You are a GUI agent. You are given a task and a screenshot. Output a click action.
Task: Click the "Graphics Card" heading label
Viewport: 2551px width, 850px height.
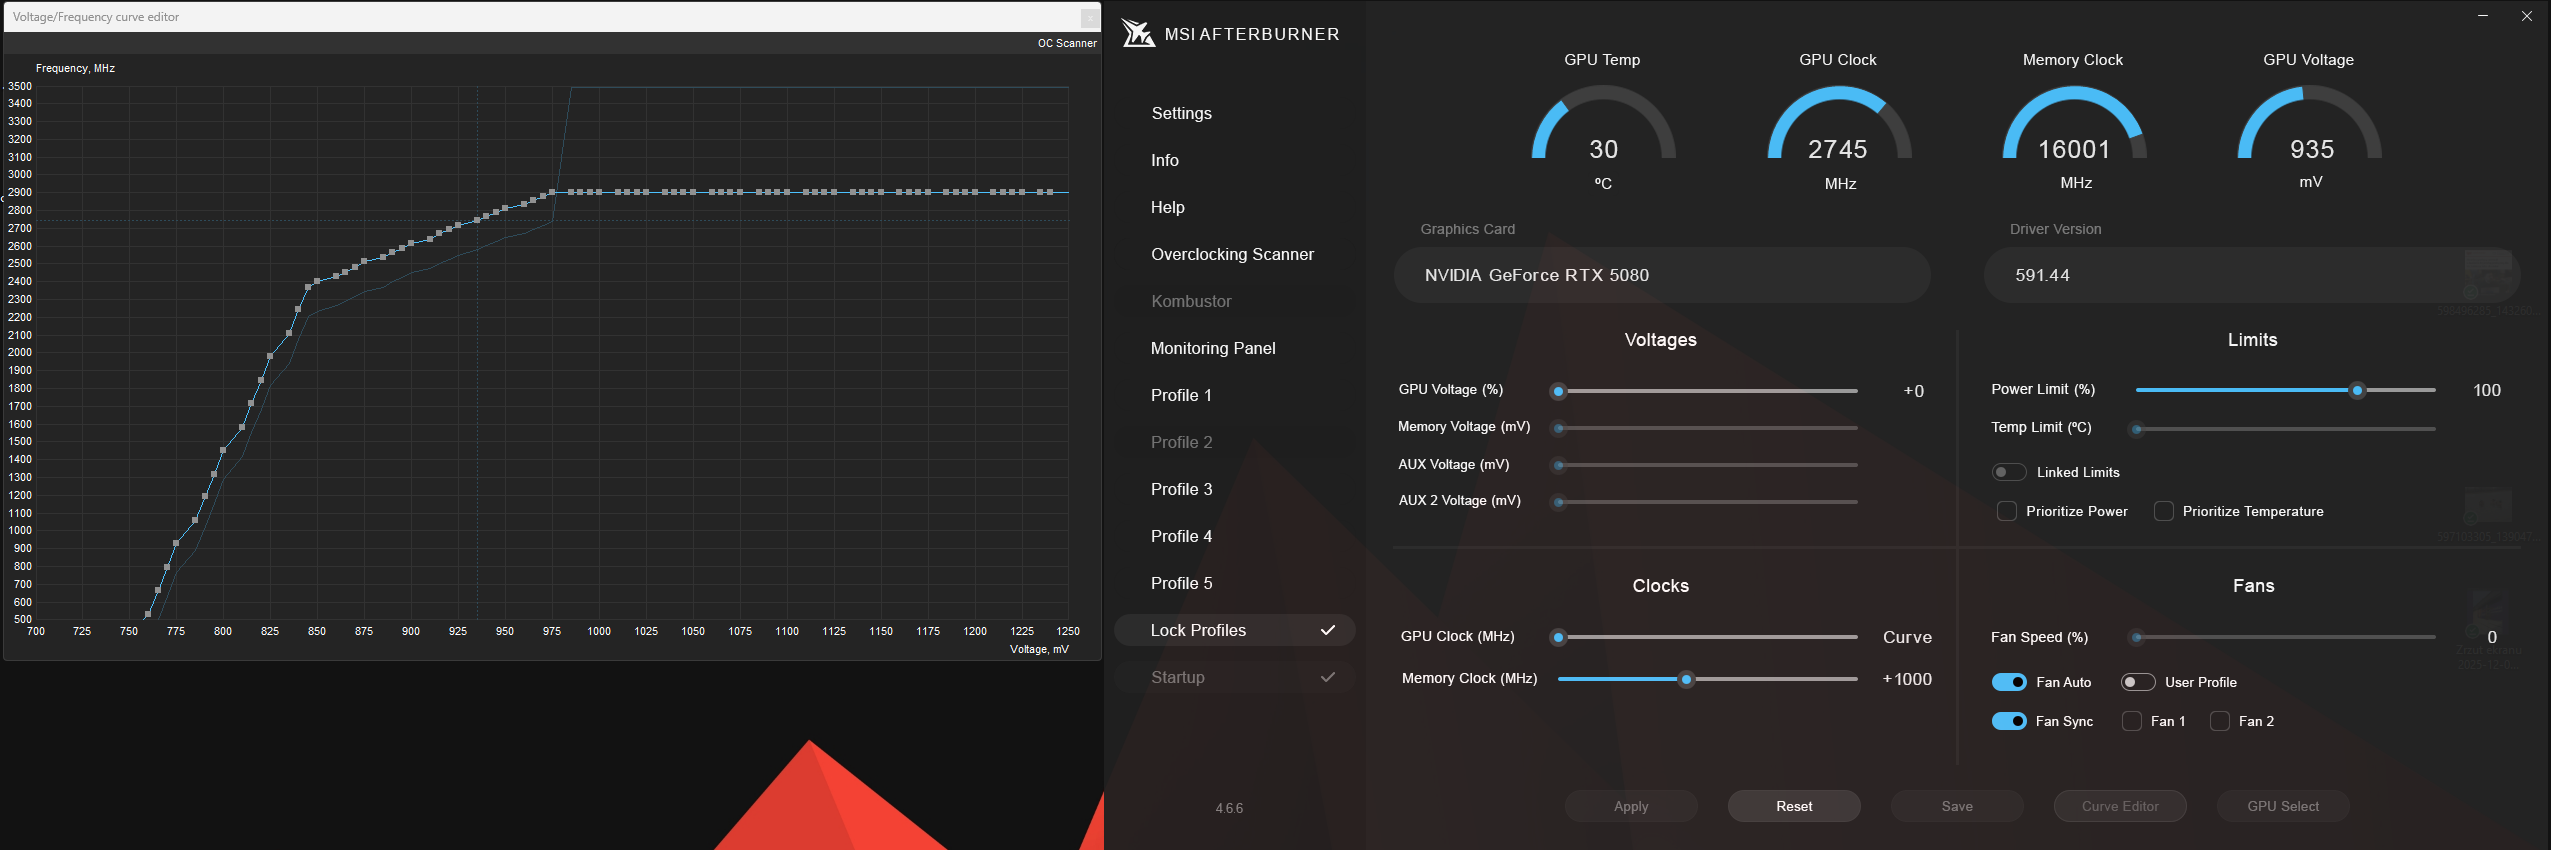pos(1467,229)
